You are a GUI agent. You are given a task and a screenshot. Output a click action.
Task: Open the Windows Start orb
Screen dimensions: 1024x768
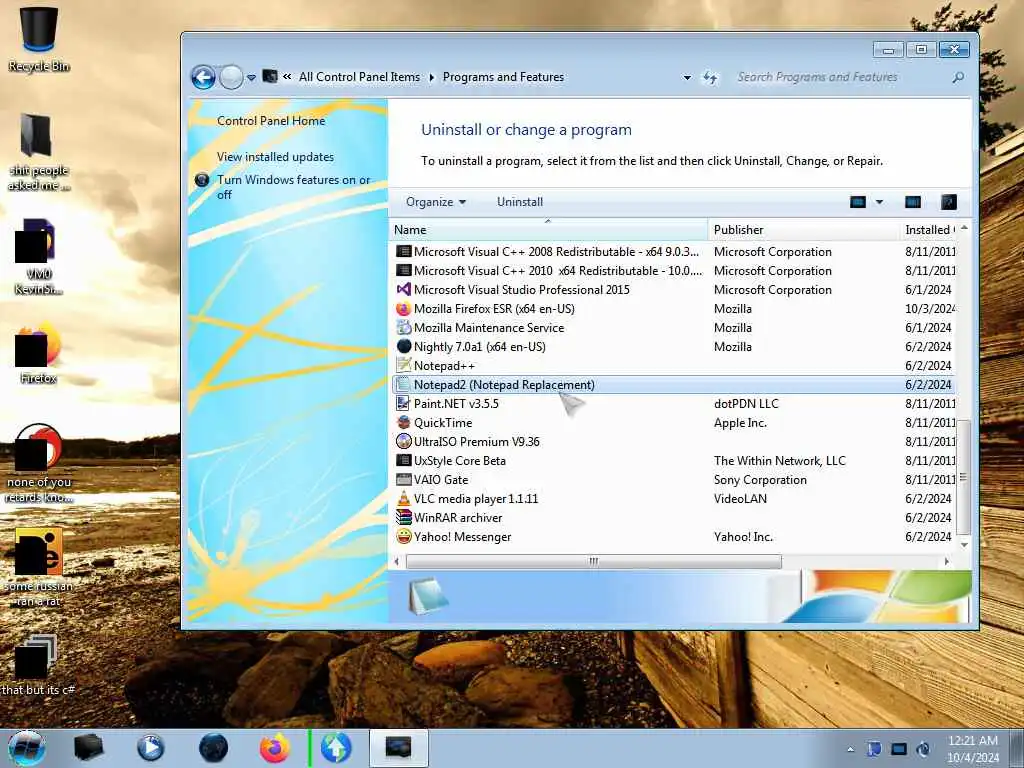click(27, 748)
